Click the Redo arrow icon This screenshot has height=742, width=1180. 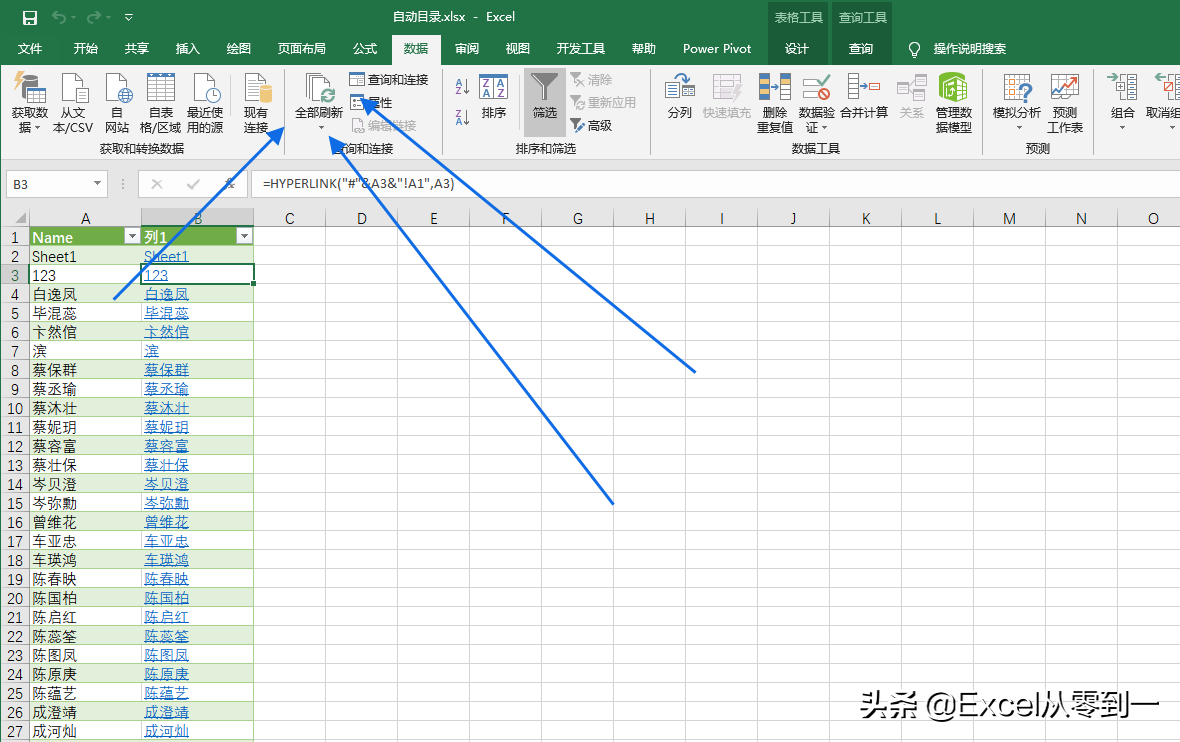pos(94,17)
